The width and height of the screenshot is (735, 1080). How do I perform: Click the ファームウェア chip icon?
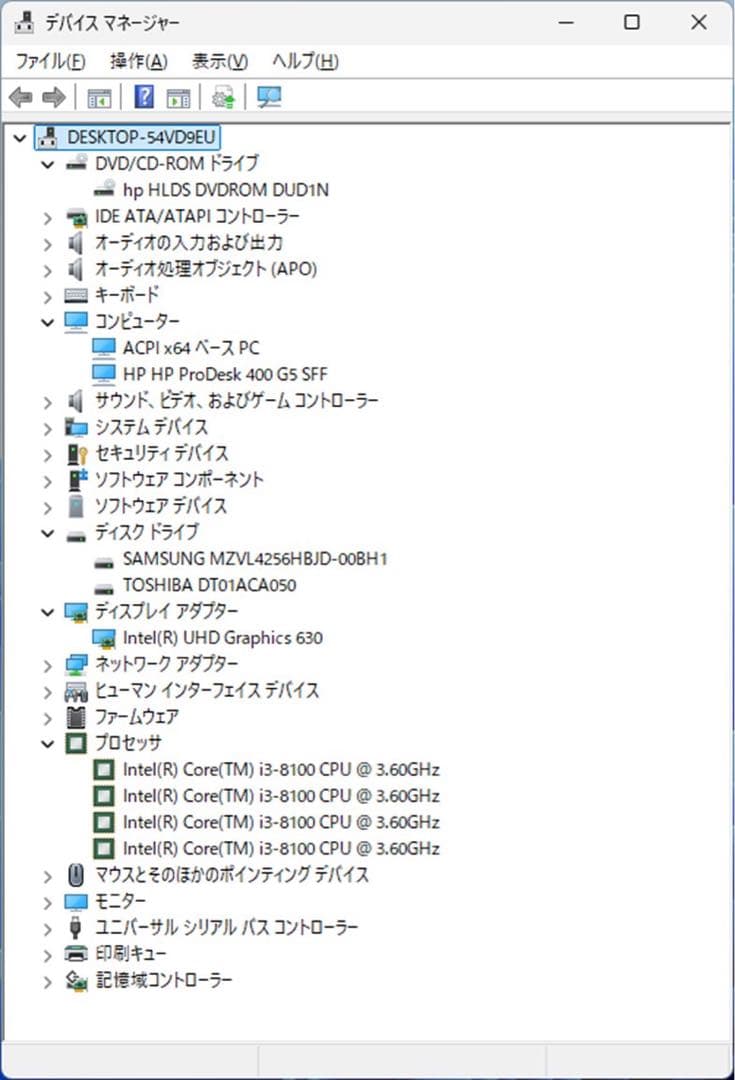point(76,717)
